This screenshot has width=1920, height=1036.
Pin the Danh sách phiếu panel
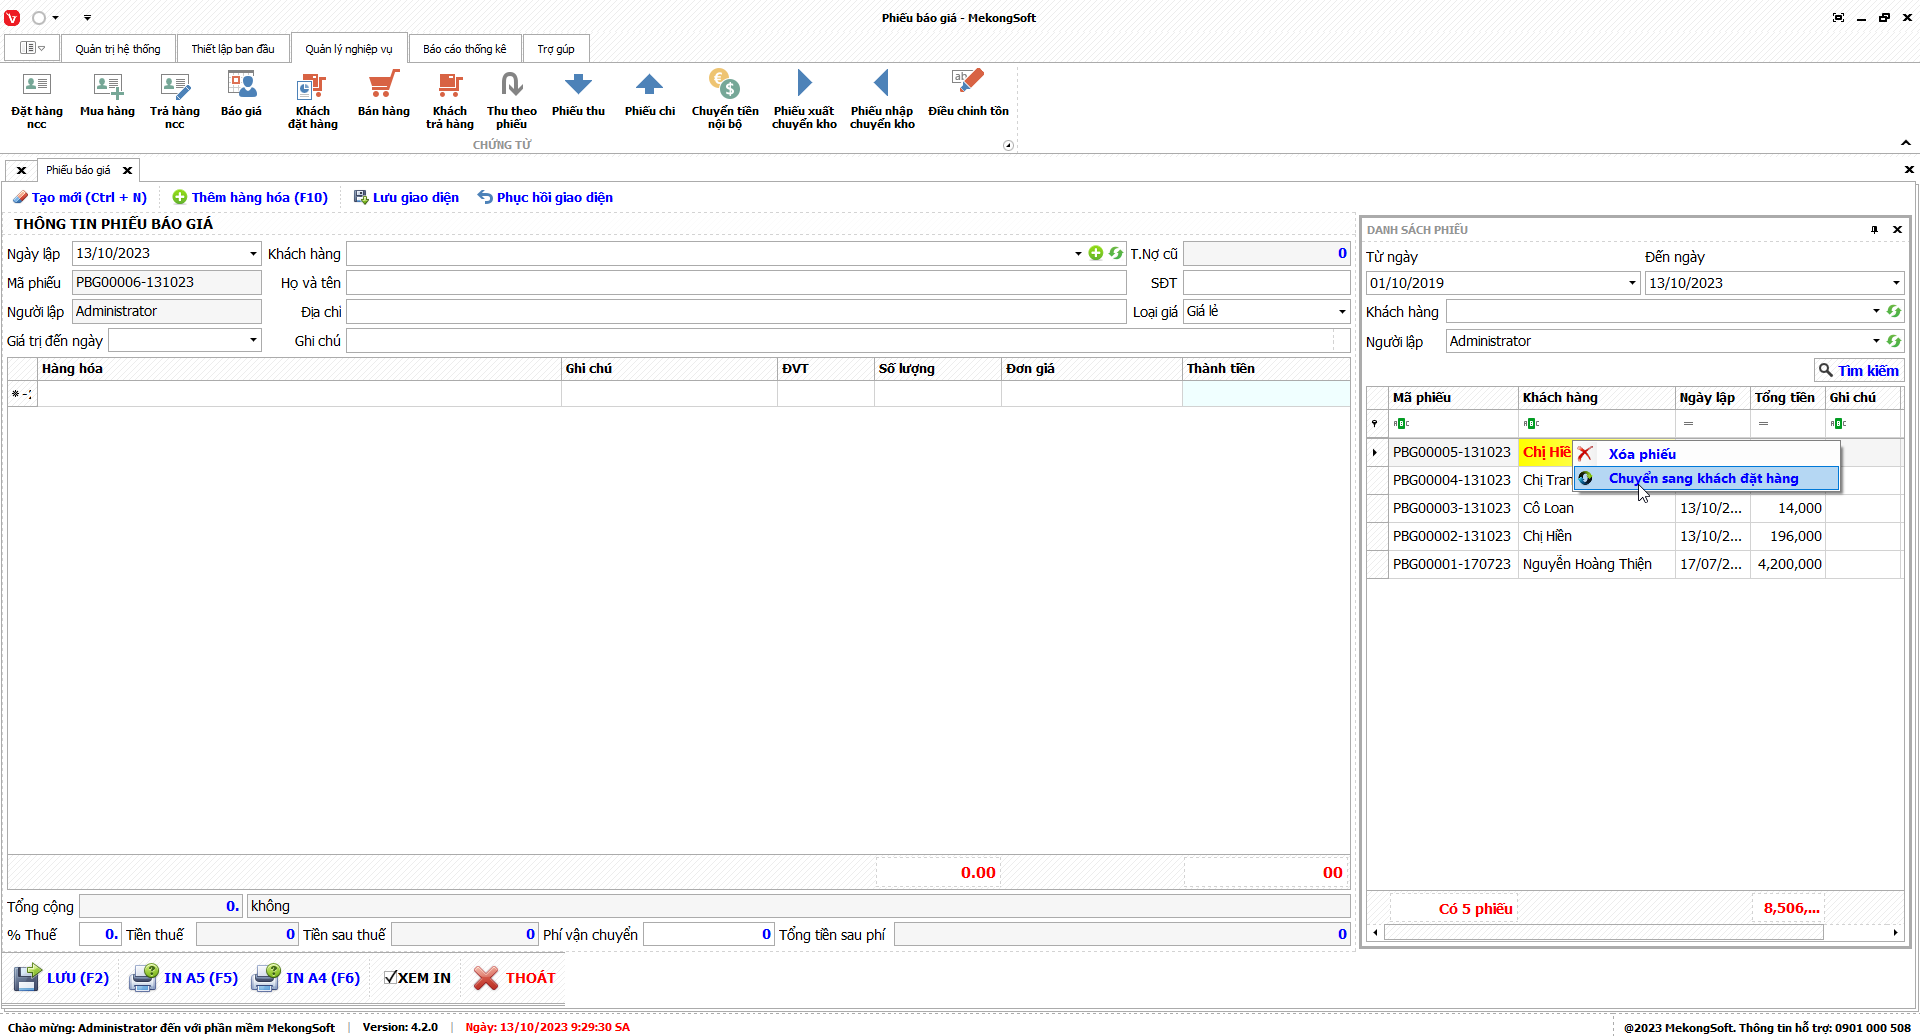coord(1874,230)
